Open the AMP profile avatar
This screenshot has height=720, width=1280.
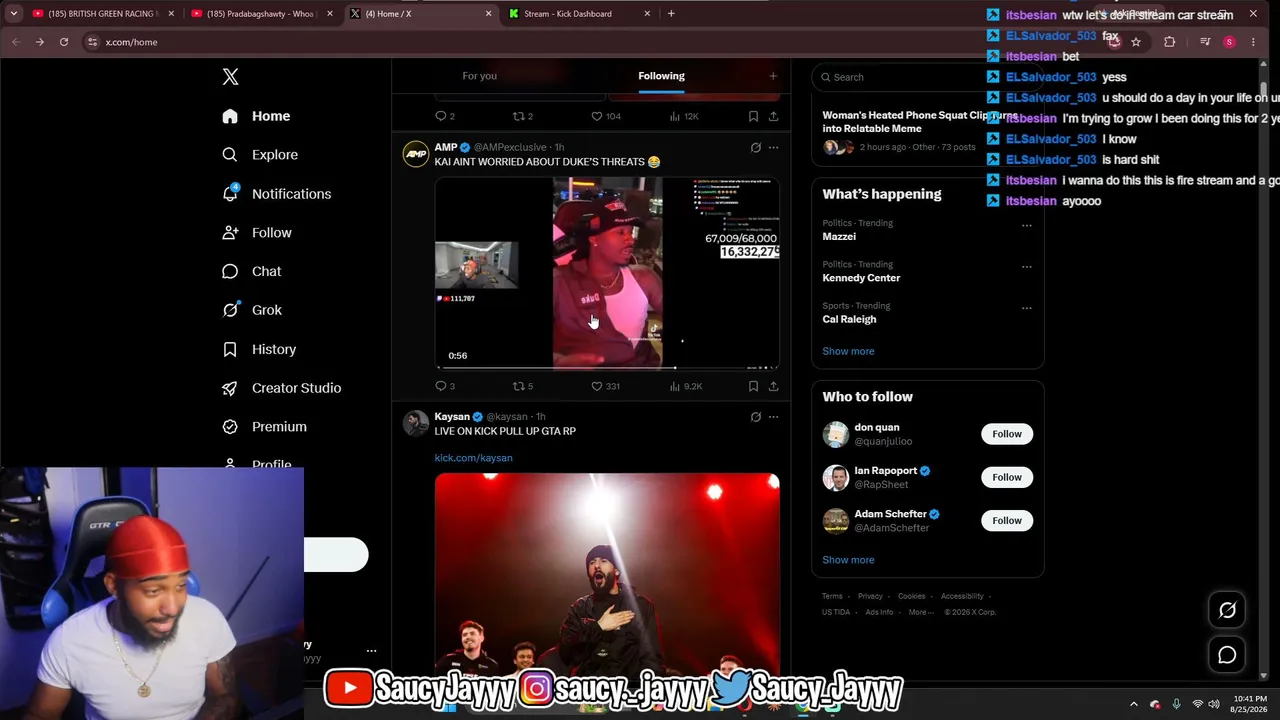416,154
